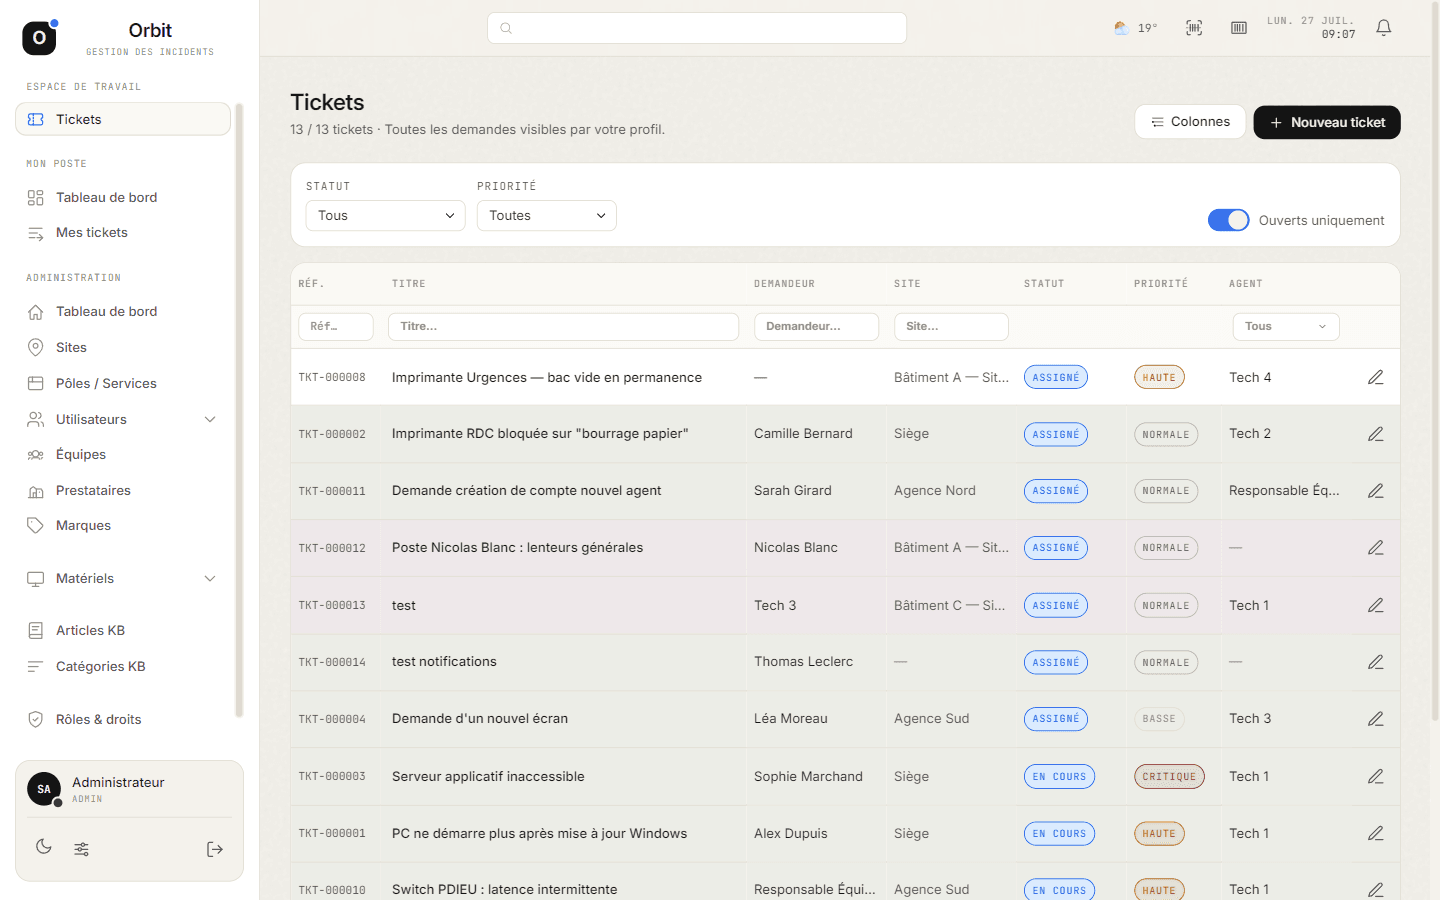This screenshot has height=900, width=1440.
Task: Click edit pencil for TKT-000004
Action: [x=1376, y=719]
